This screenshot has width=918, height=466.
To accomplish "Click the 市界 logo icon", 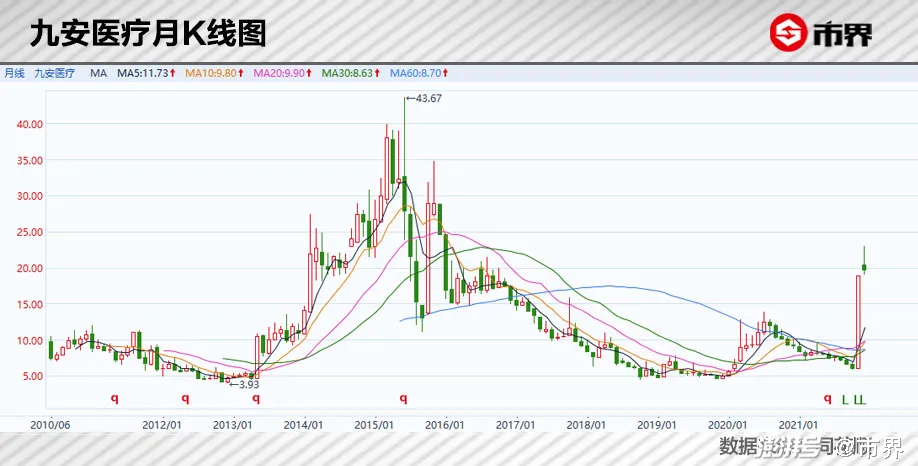I will 789,34.
